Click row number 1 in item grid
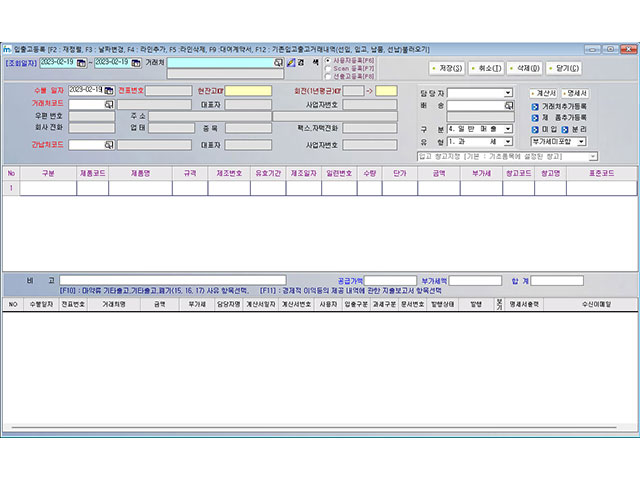This screenshot has width=640, height=480. point(11,188)
